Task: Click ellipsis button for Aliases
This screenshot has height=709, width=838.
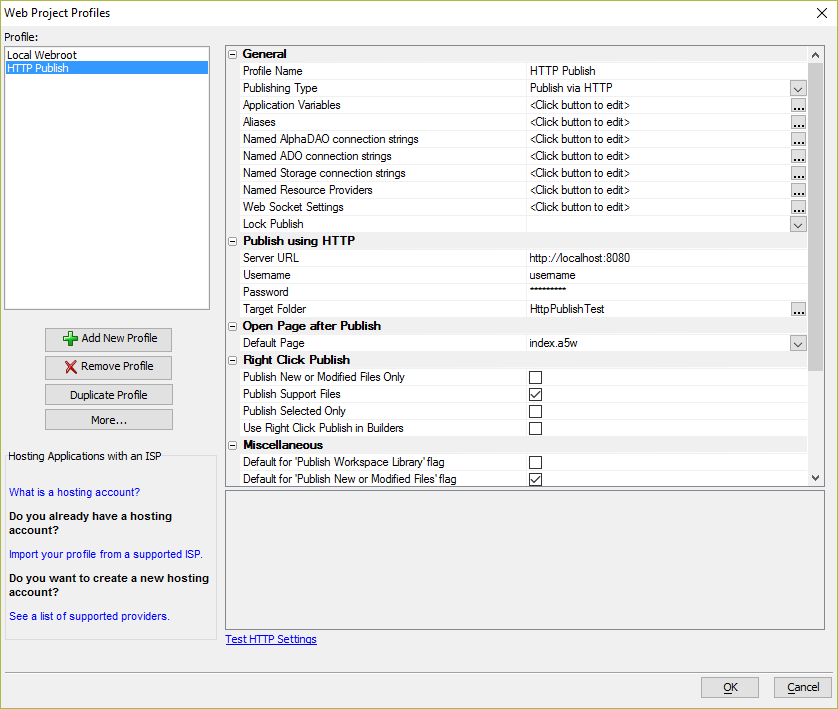Action: (798, 123)
